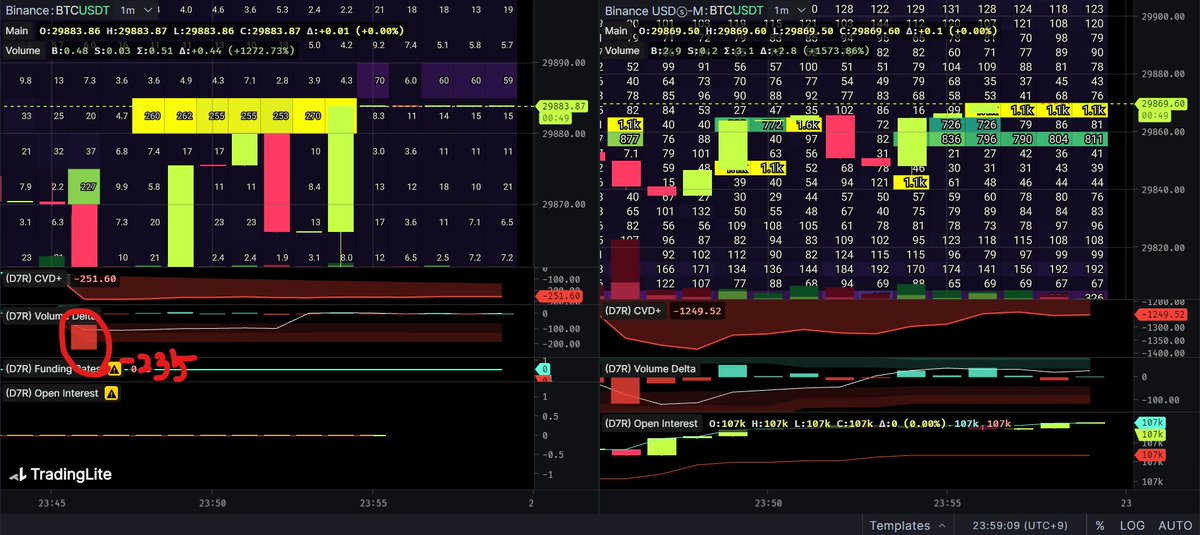The height and width of the screenshot is (535, 1200).
Task: Select the Volume label on right chart
Action: pyautogui.click(x=623, y=49)
